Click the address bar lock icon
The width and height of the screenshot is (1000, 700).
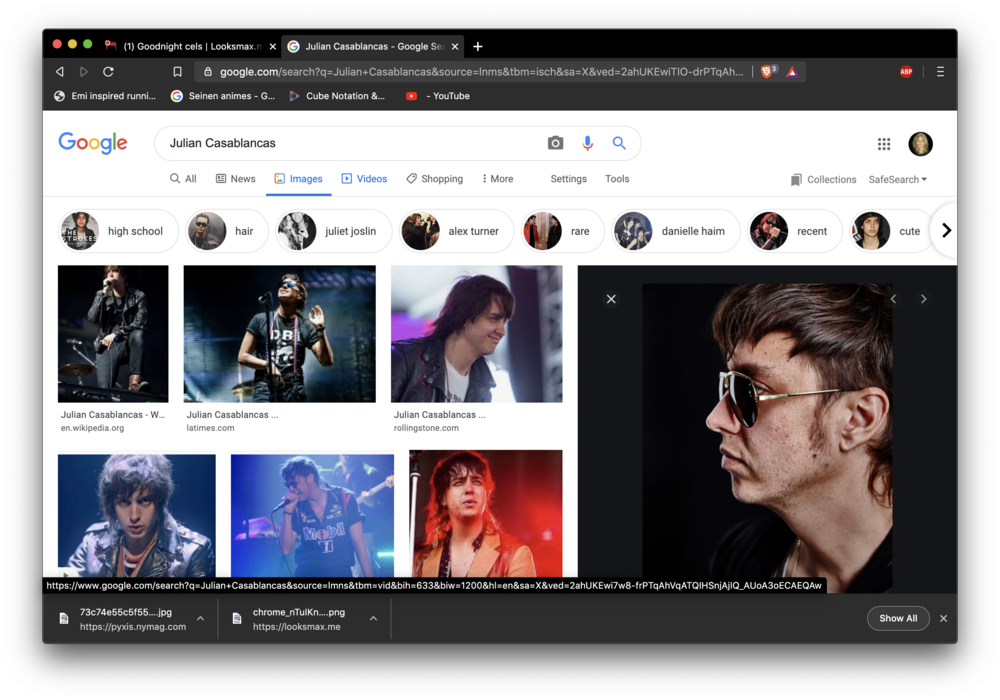coord(208,72)
